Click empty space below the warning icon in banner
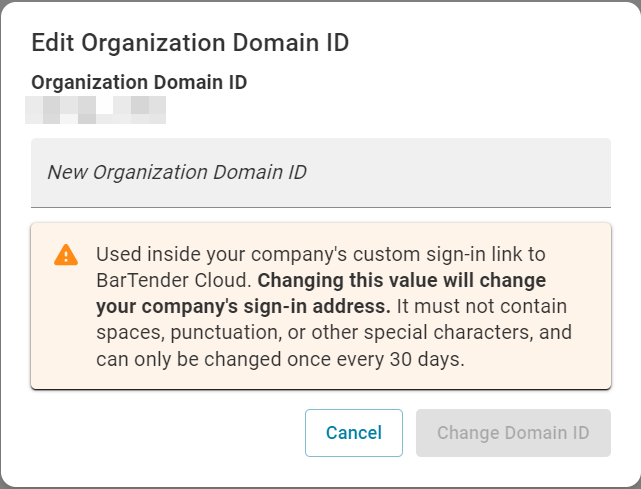This screenshot has height=489, width=641. click(x=65, y=327)
